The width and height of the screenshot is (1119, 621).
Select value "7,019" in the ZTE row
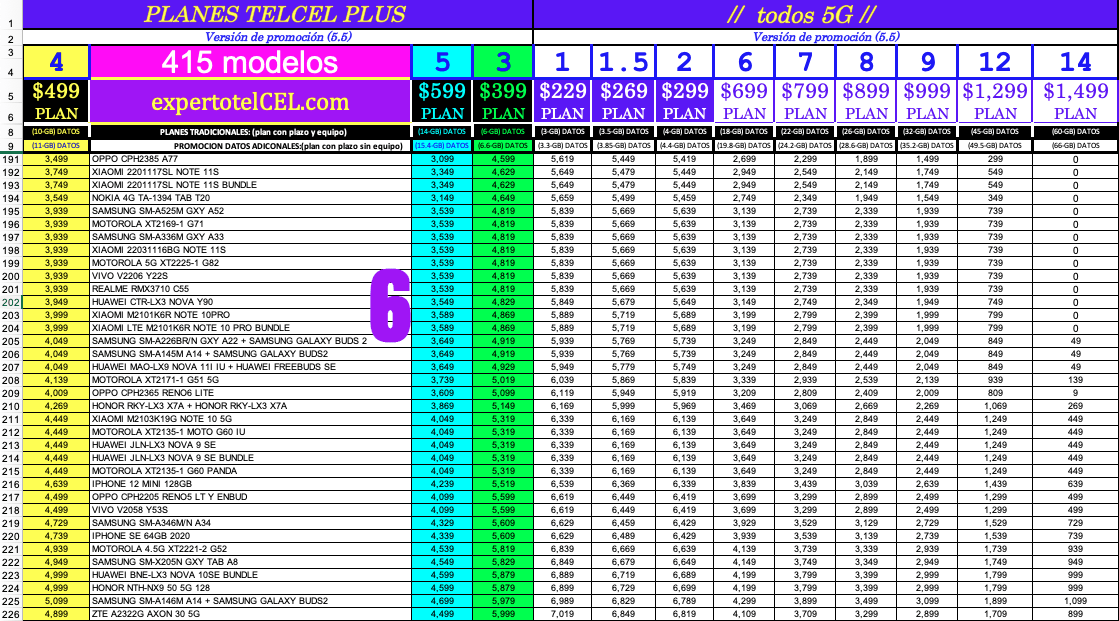tap(562, 614)
